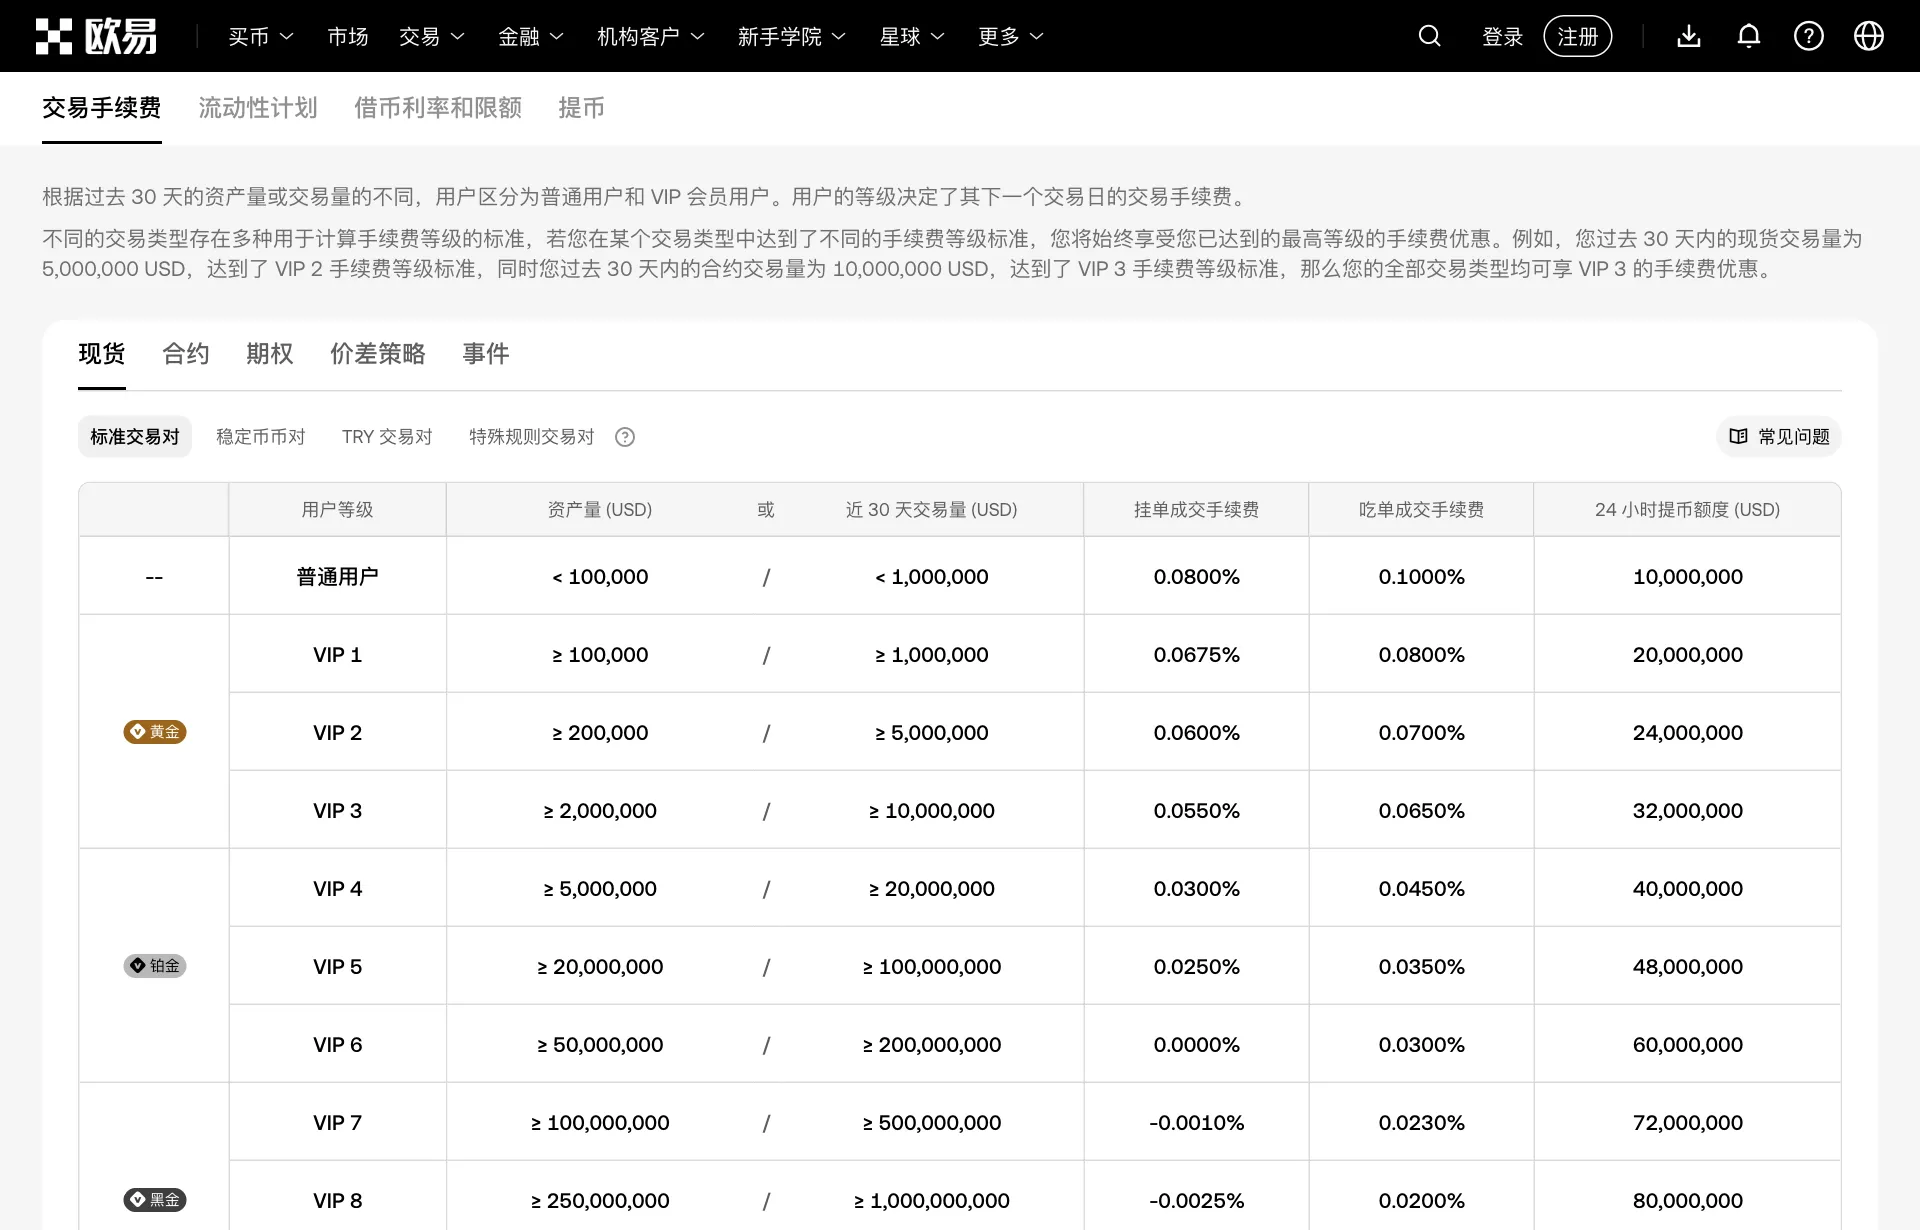
Task: Expand the 星球 dropdown menu
Action: click(912, 36)
